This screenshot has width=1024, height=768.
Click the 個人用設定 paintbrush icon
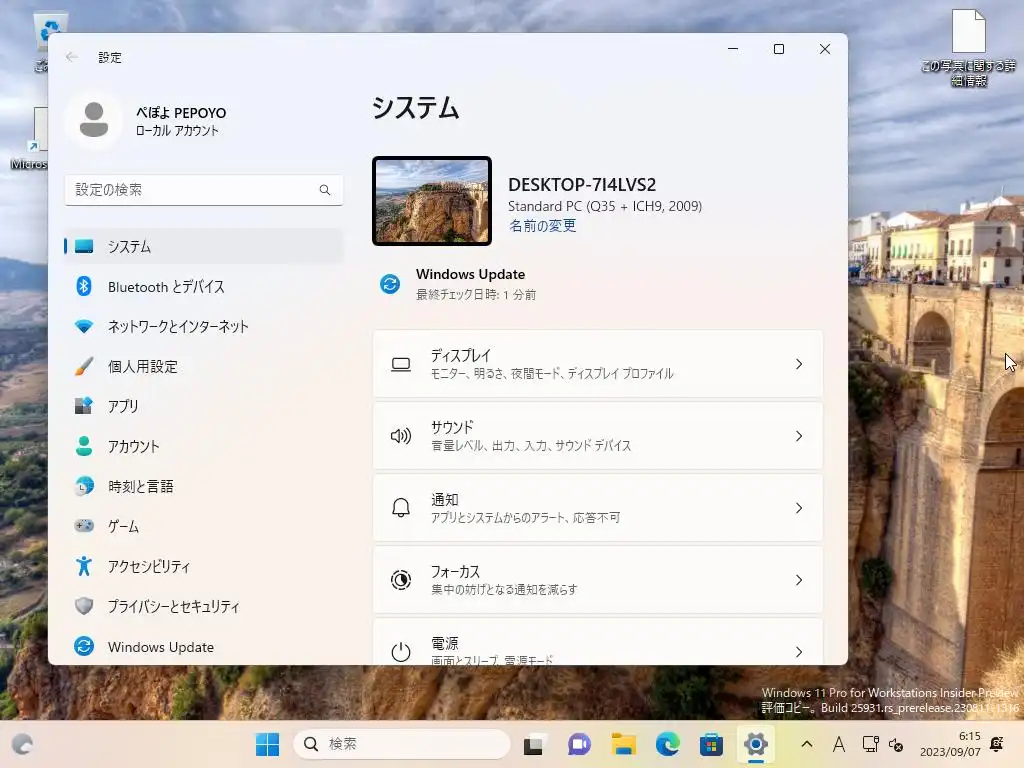pos(84,366)
